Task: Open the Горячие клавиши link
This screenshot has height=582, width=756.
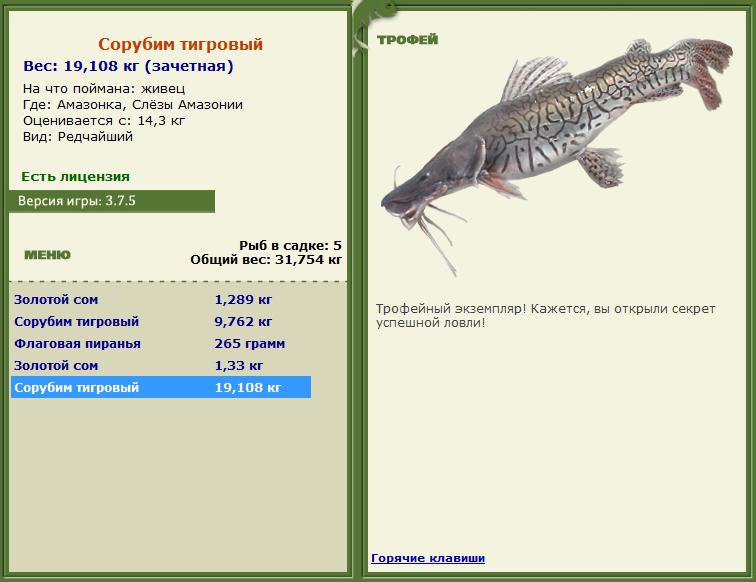Action: click(428, 558)
